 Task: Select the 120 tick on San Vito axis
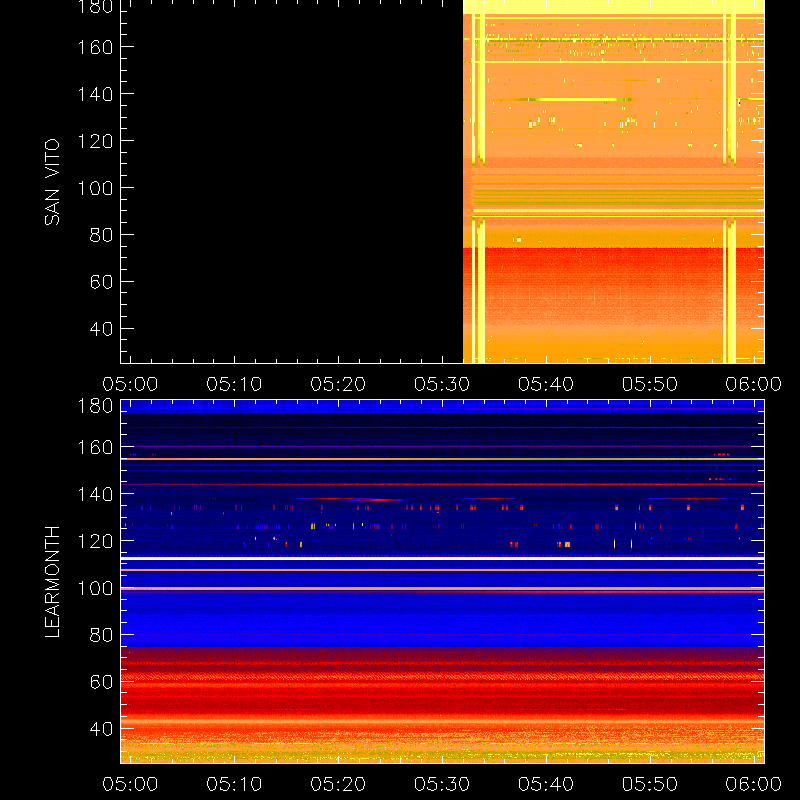tap(95, 141)
